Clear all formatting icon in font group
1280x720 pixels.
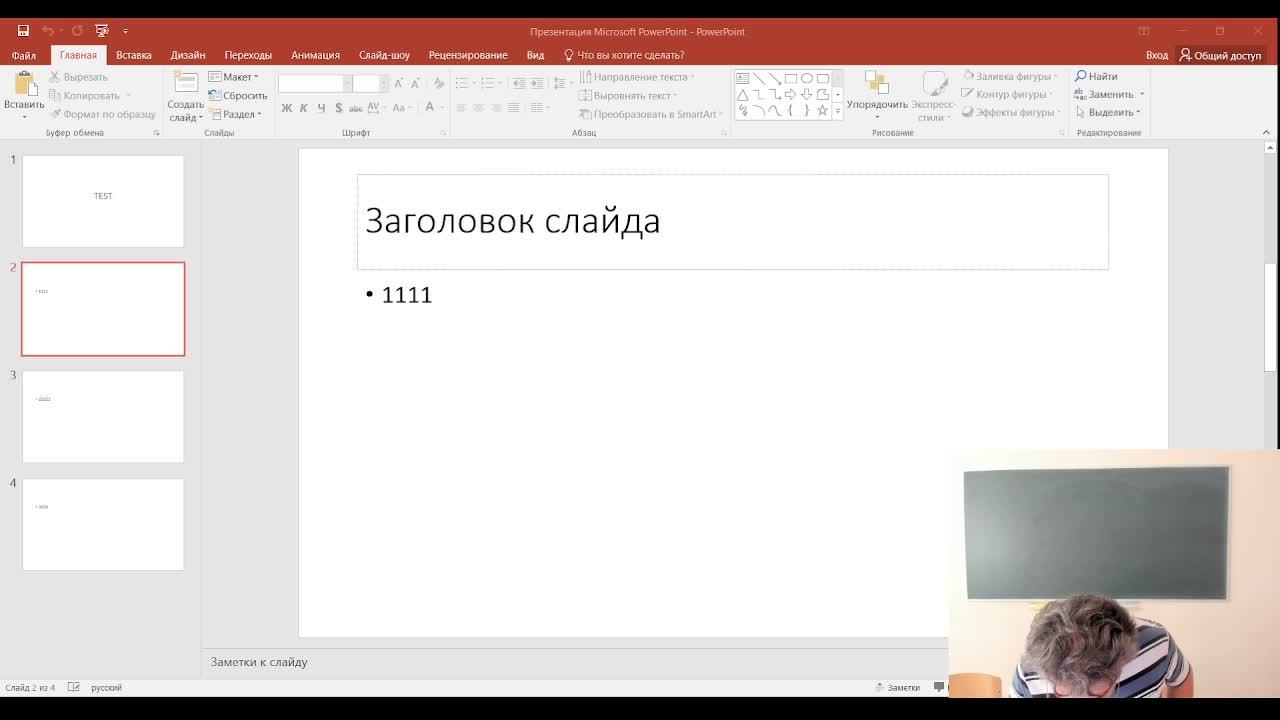click(x=438, y=83)
